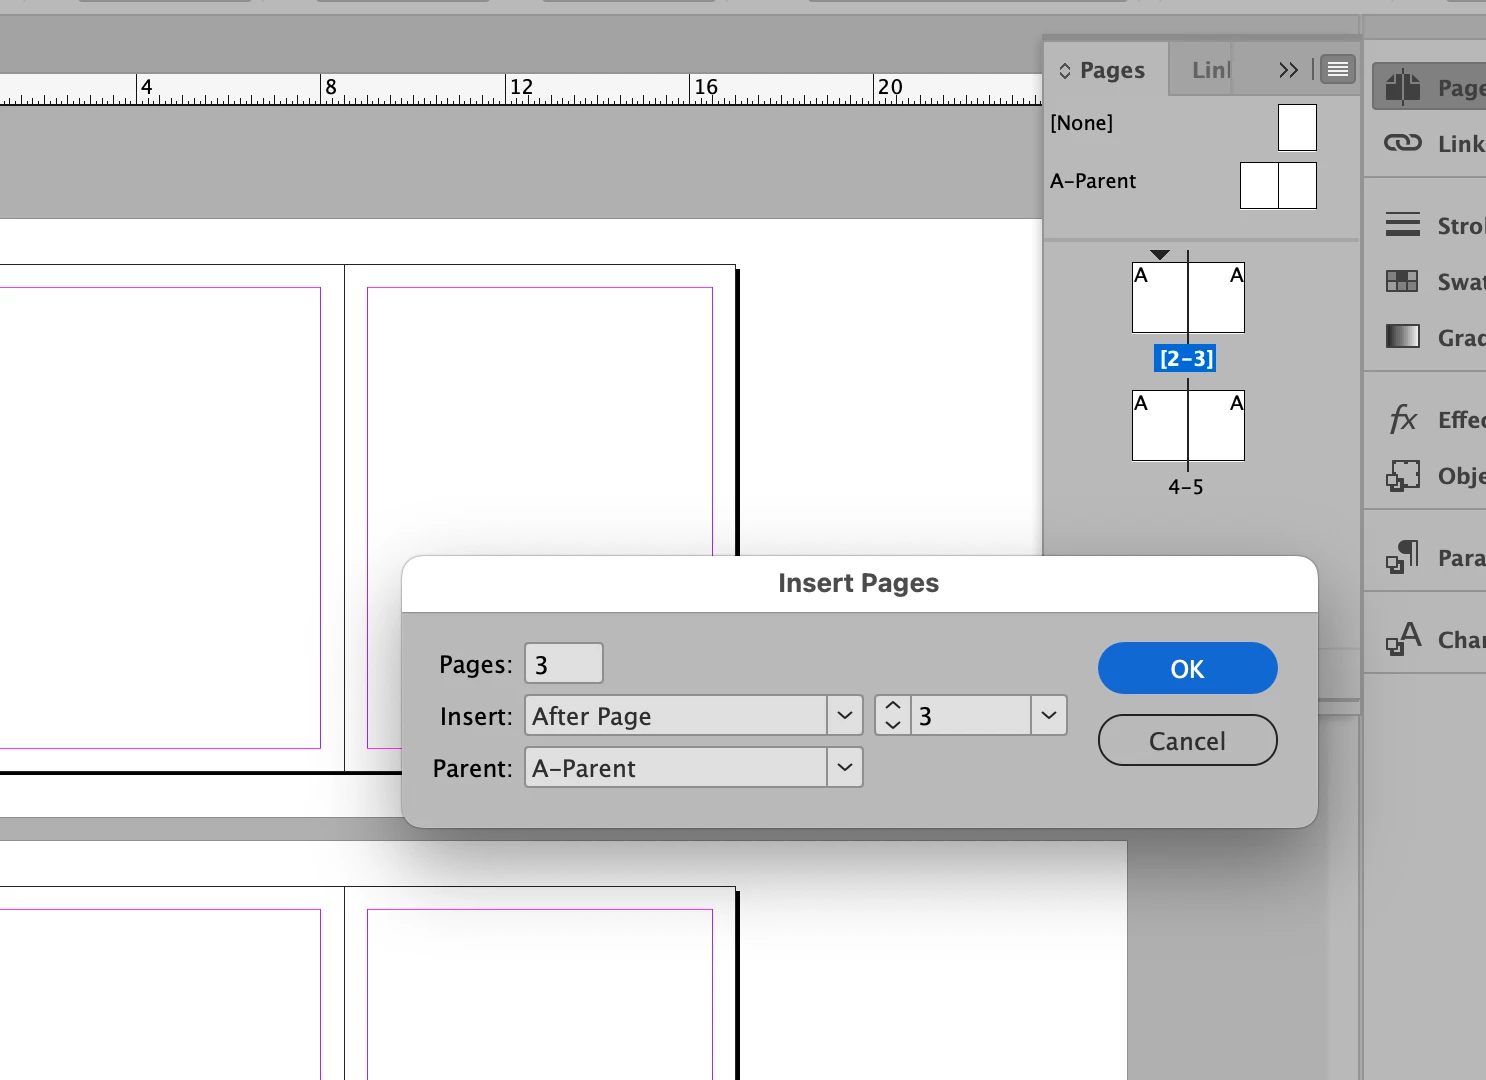Open the Insert After Page dropdown
The height and width of the screenshot is (1080, 1486).
pos(694,716)
